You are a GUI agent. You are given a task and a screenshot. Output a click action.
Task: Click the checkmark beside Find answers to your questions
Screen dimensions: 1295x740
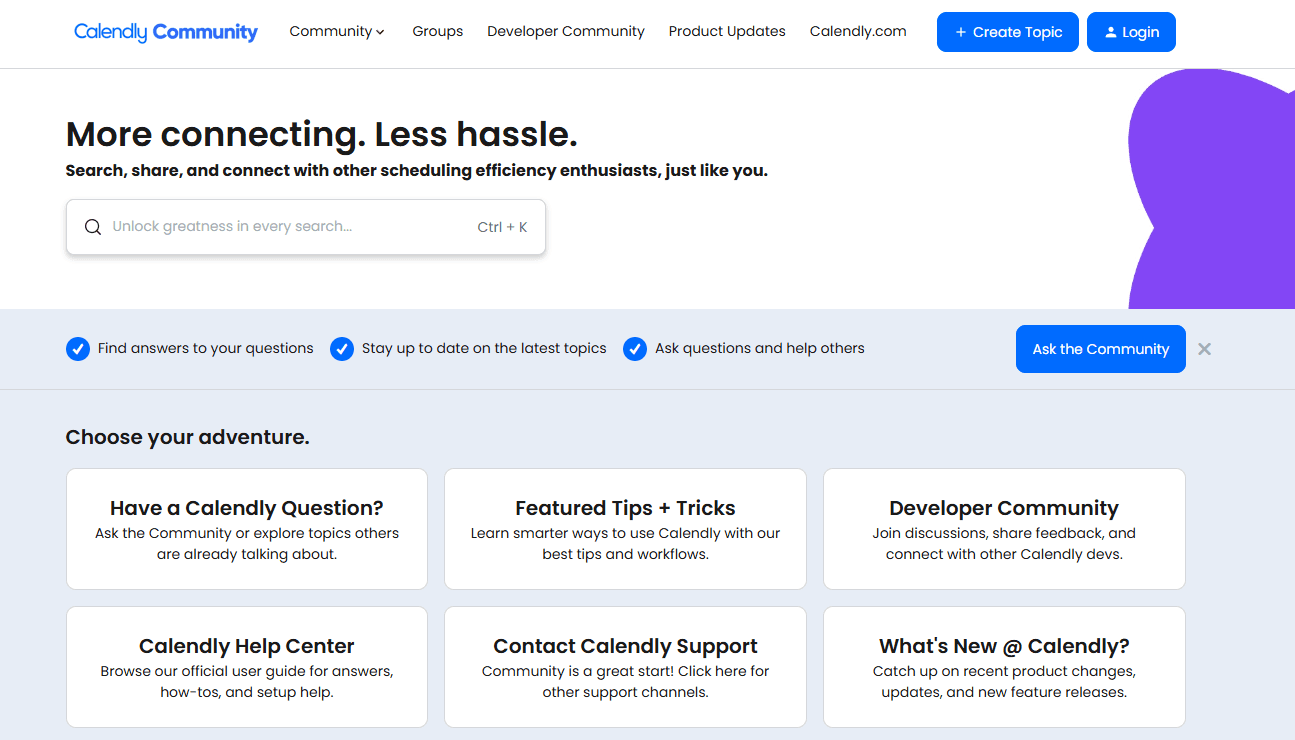pyautogui.click(x=78, y=349)
